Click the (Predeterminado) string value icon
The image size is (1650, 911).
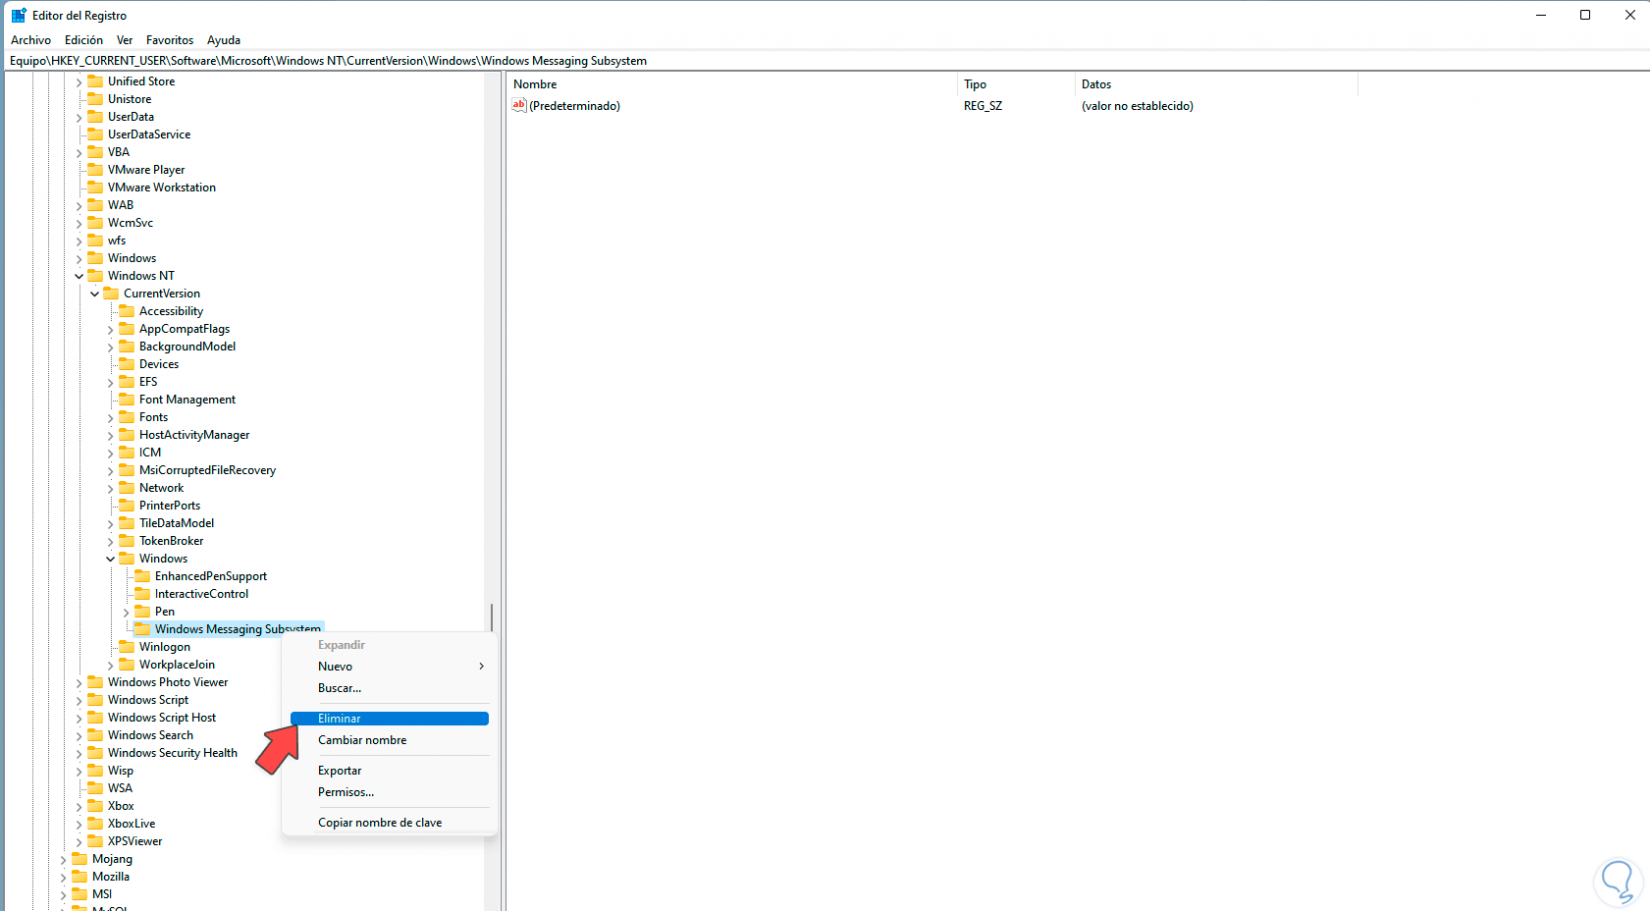point(519,105)
